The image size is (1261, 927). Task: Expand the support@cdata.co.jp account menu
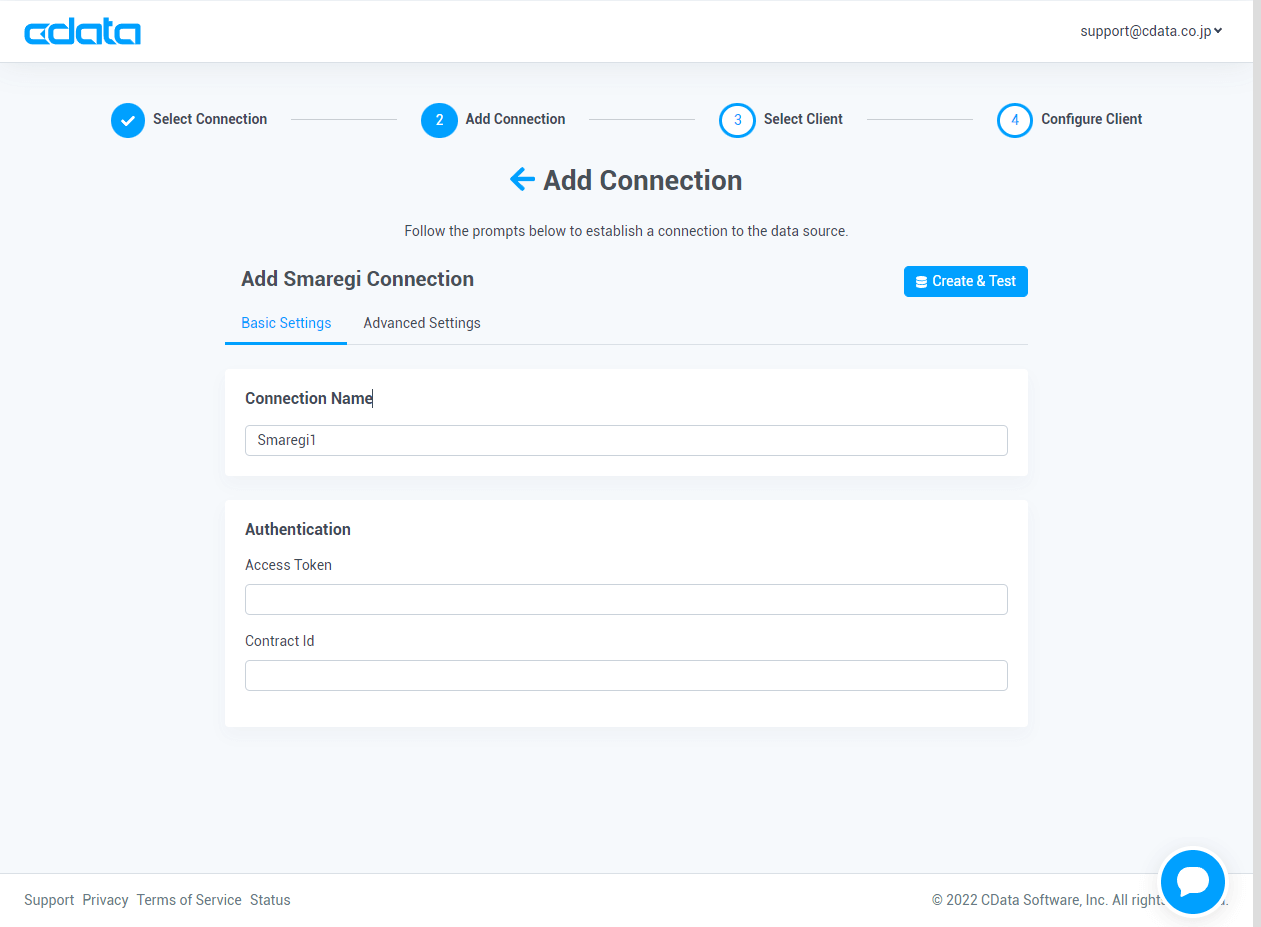click(1151, 31)
